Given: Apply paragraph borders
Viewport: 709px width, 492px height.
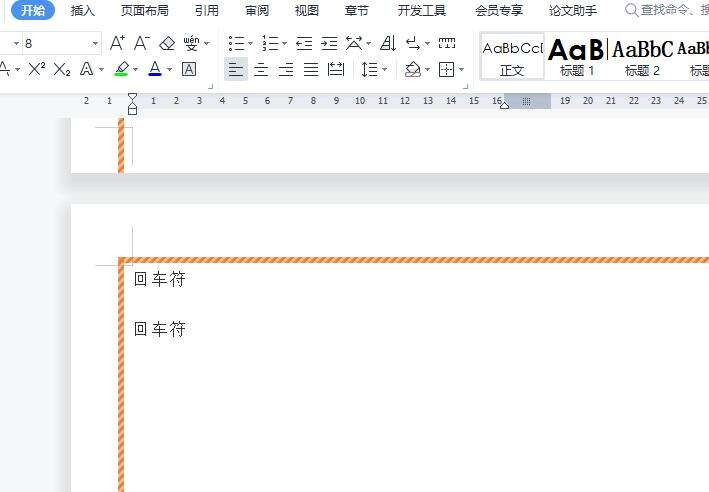Looking at the screenshot, I should click(x=446, y=69).
